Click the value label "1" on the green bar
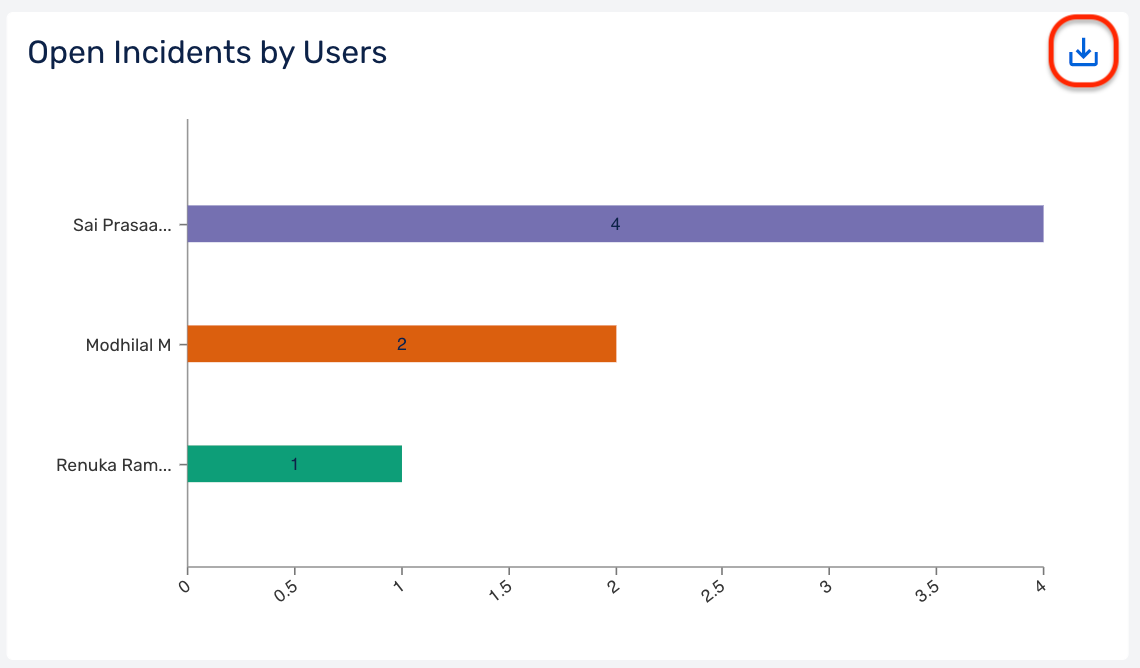This screenshot has width=1140, height=668. click(296, 462)
